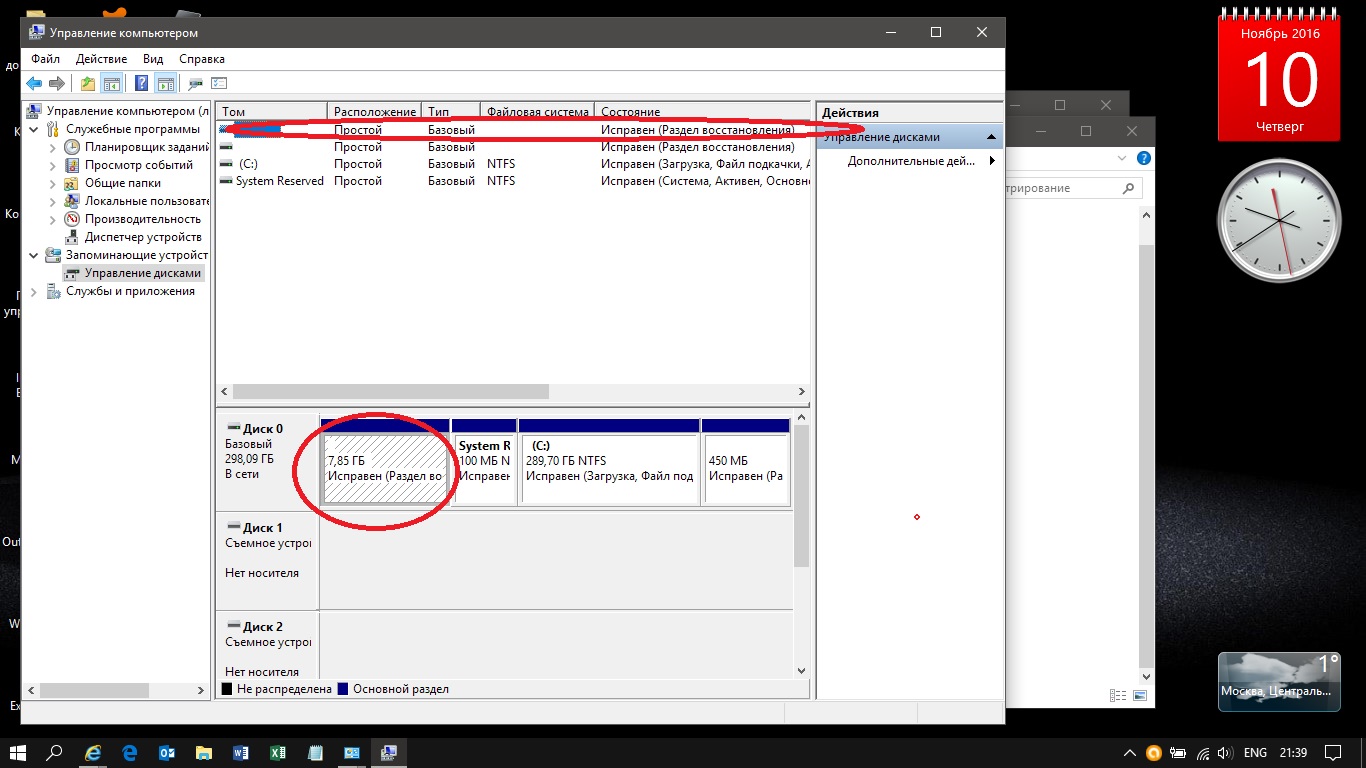Viewport: 1366px width, 768px height.
Task: Click the disk settings checklist toolbar icon
Action: 219,84
